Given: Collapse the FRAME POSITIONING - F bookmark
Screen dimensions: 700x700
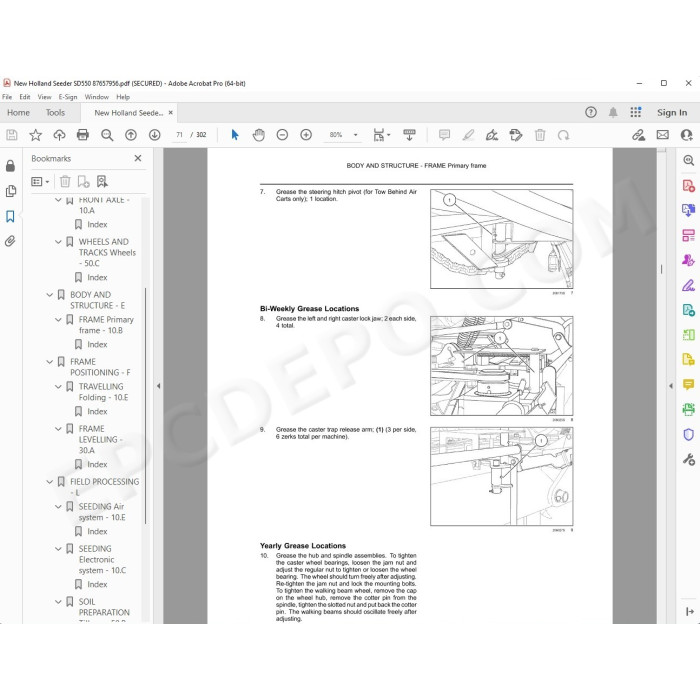Looking at the screenshot, I should pyautogui.click(x=50, y=362).
